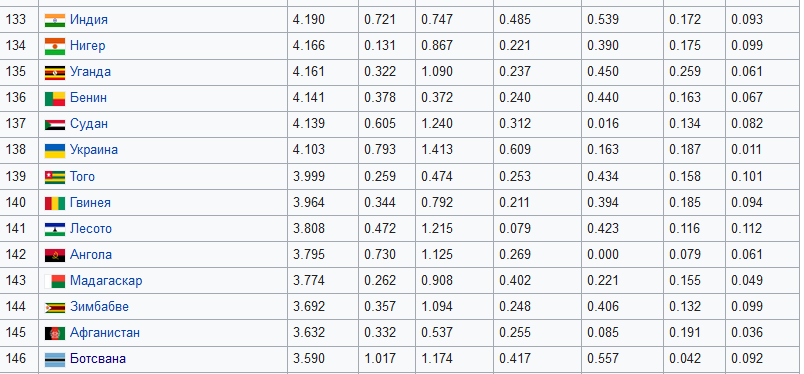
Task: Follow the visited Ботсвана link
Action: pos(98,359)
